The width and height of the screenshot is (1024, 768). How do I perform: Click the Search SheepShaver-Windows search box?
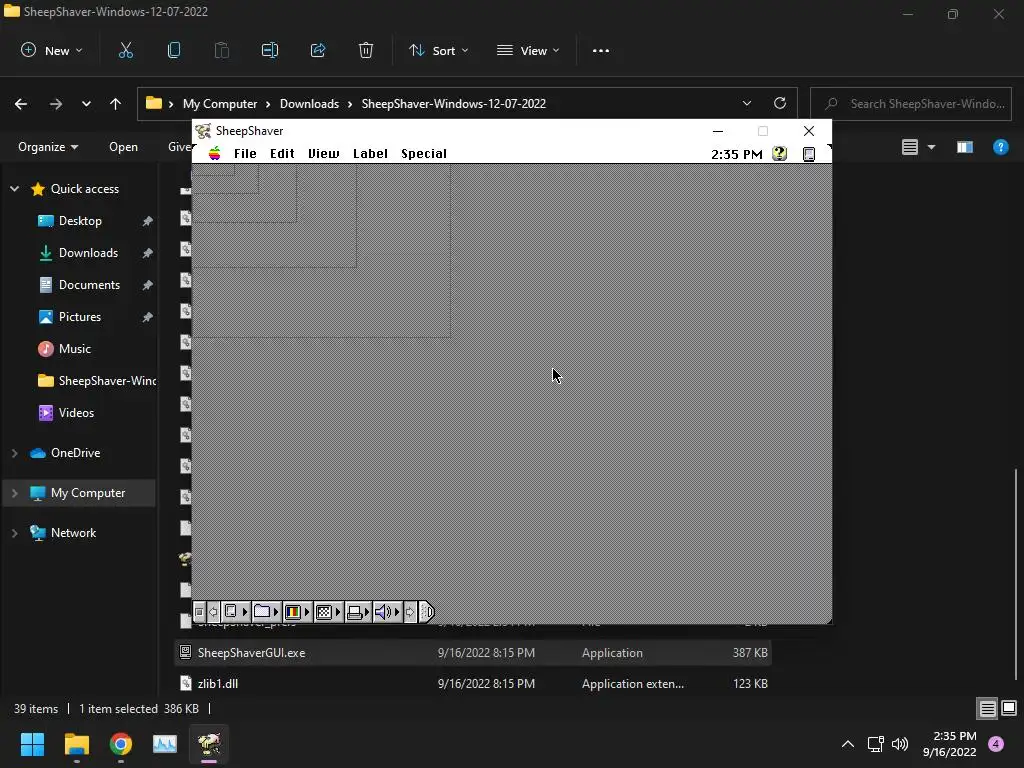coord(911,104)
